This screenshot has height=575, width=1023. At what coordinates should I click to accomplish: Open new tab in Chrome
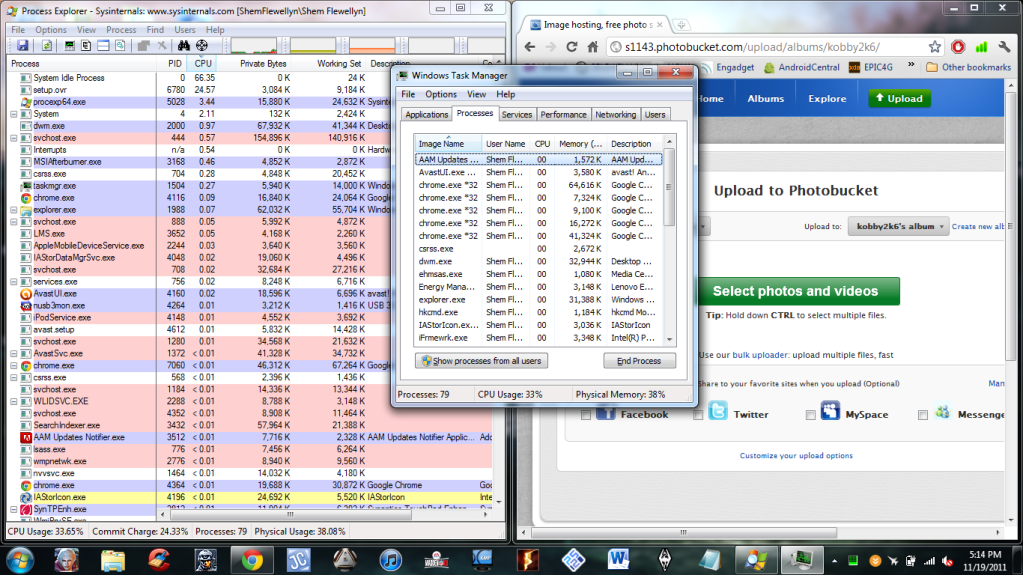(x=681, y=25)
